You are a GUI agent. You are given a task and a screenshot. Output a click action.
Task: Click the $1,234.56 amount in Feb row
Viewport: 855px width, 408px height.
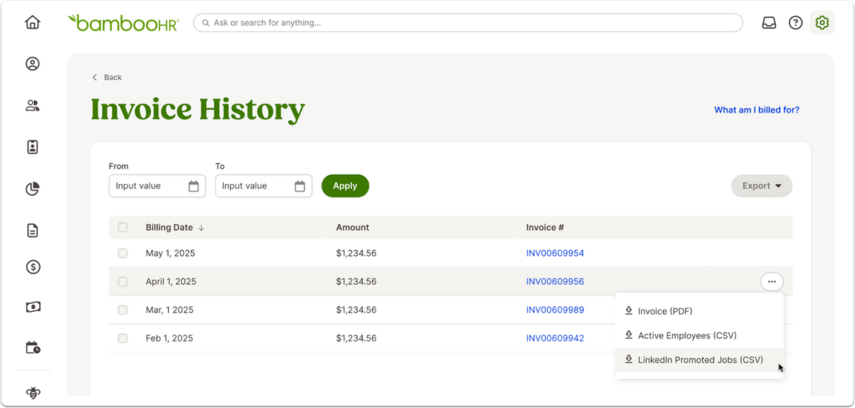click(356, 338)
